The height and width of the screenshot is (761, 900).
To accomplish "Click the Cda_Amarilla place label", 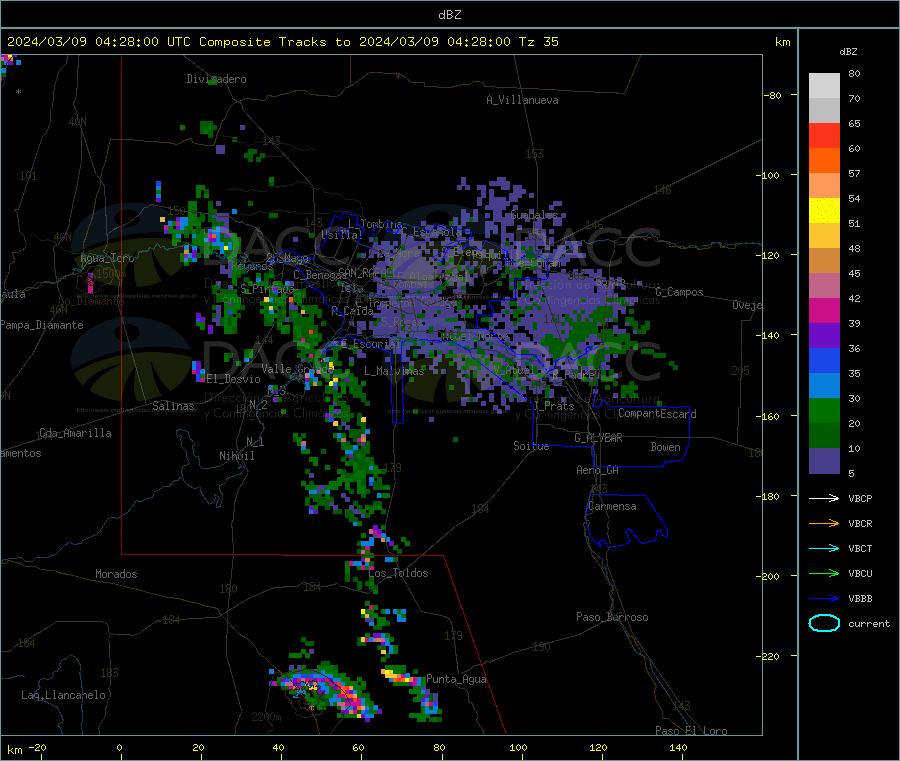I will (x=75, y=433).
